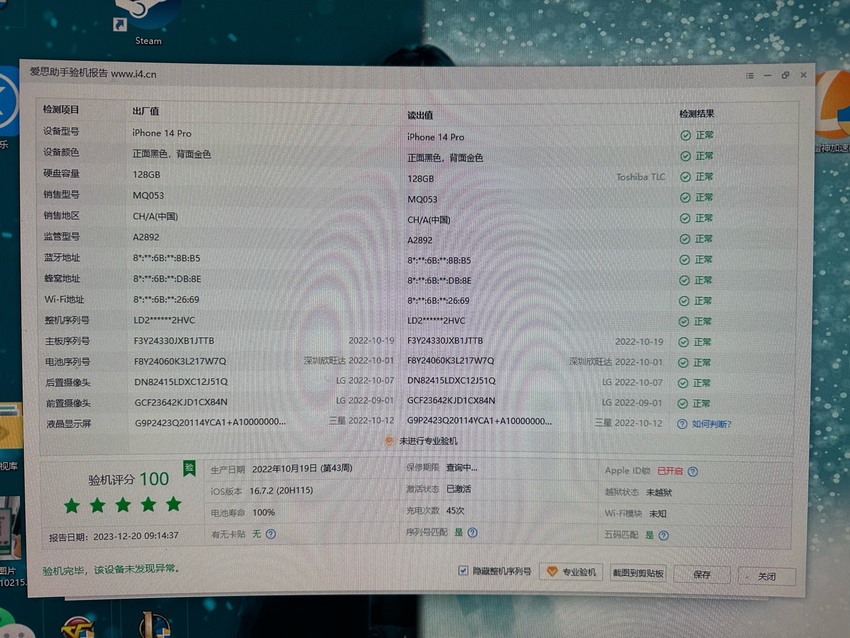Select the 出厂值 column header

145,111
